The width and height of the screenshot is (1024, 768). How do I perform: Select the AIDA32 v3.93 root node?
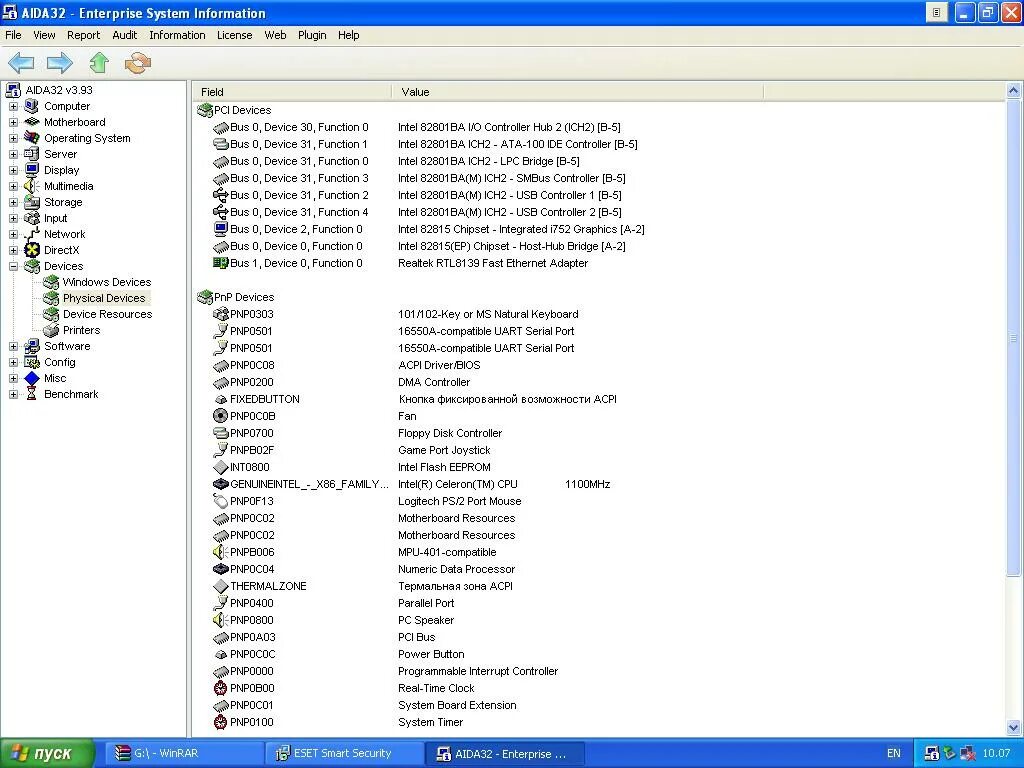(59, 90)
